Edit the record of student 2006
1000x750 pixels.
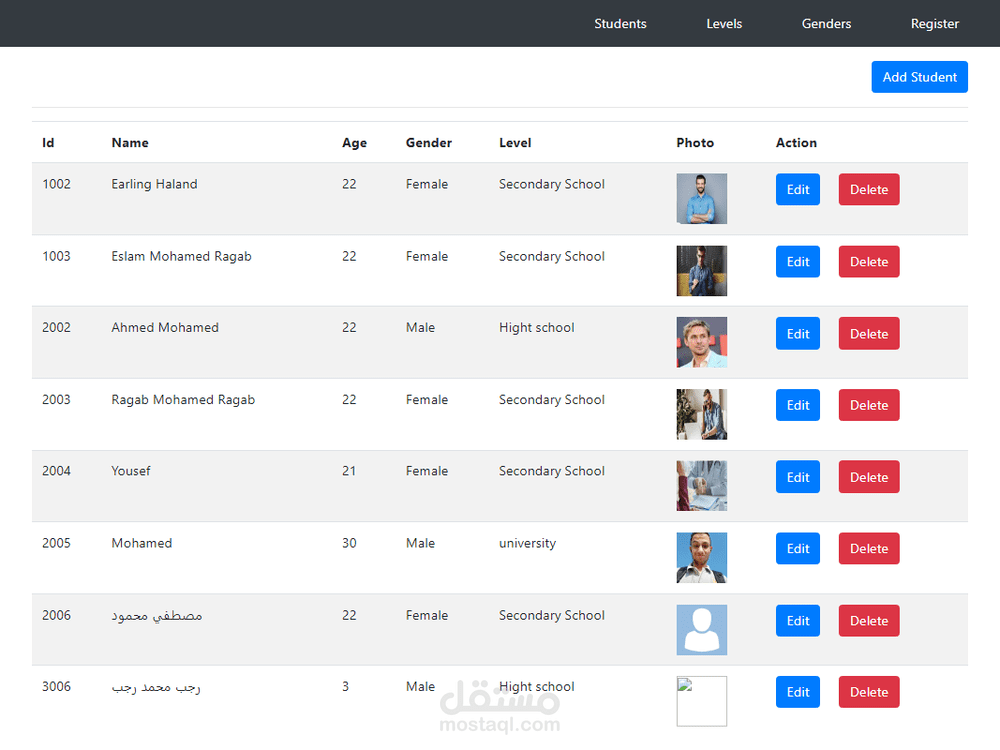797,620
